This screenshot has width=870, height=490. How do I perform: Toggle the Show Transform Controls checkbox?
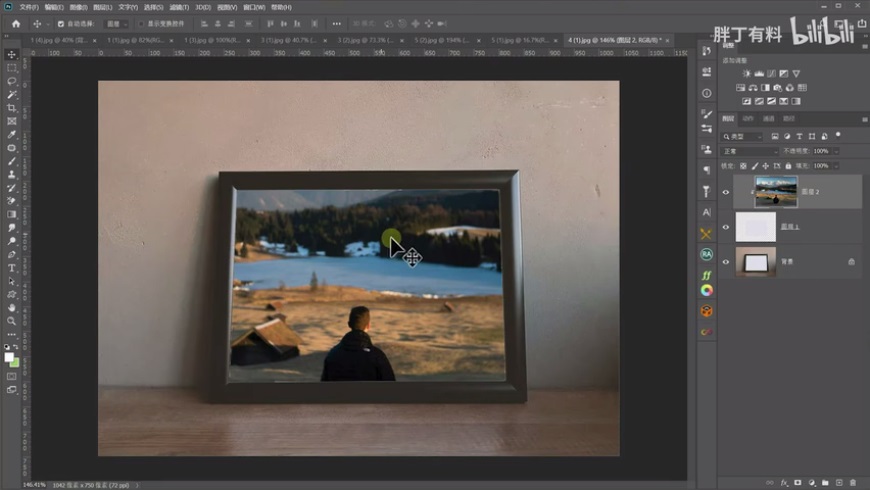[x=141, y=24]
